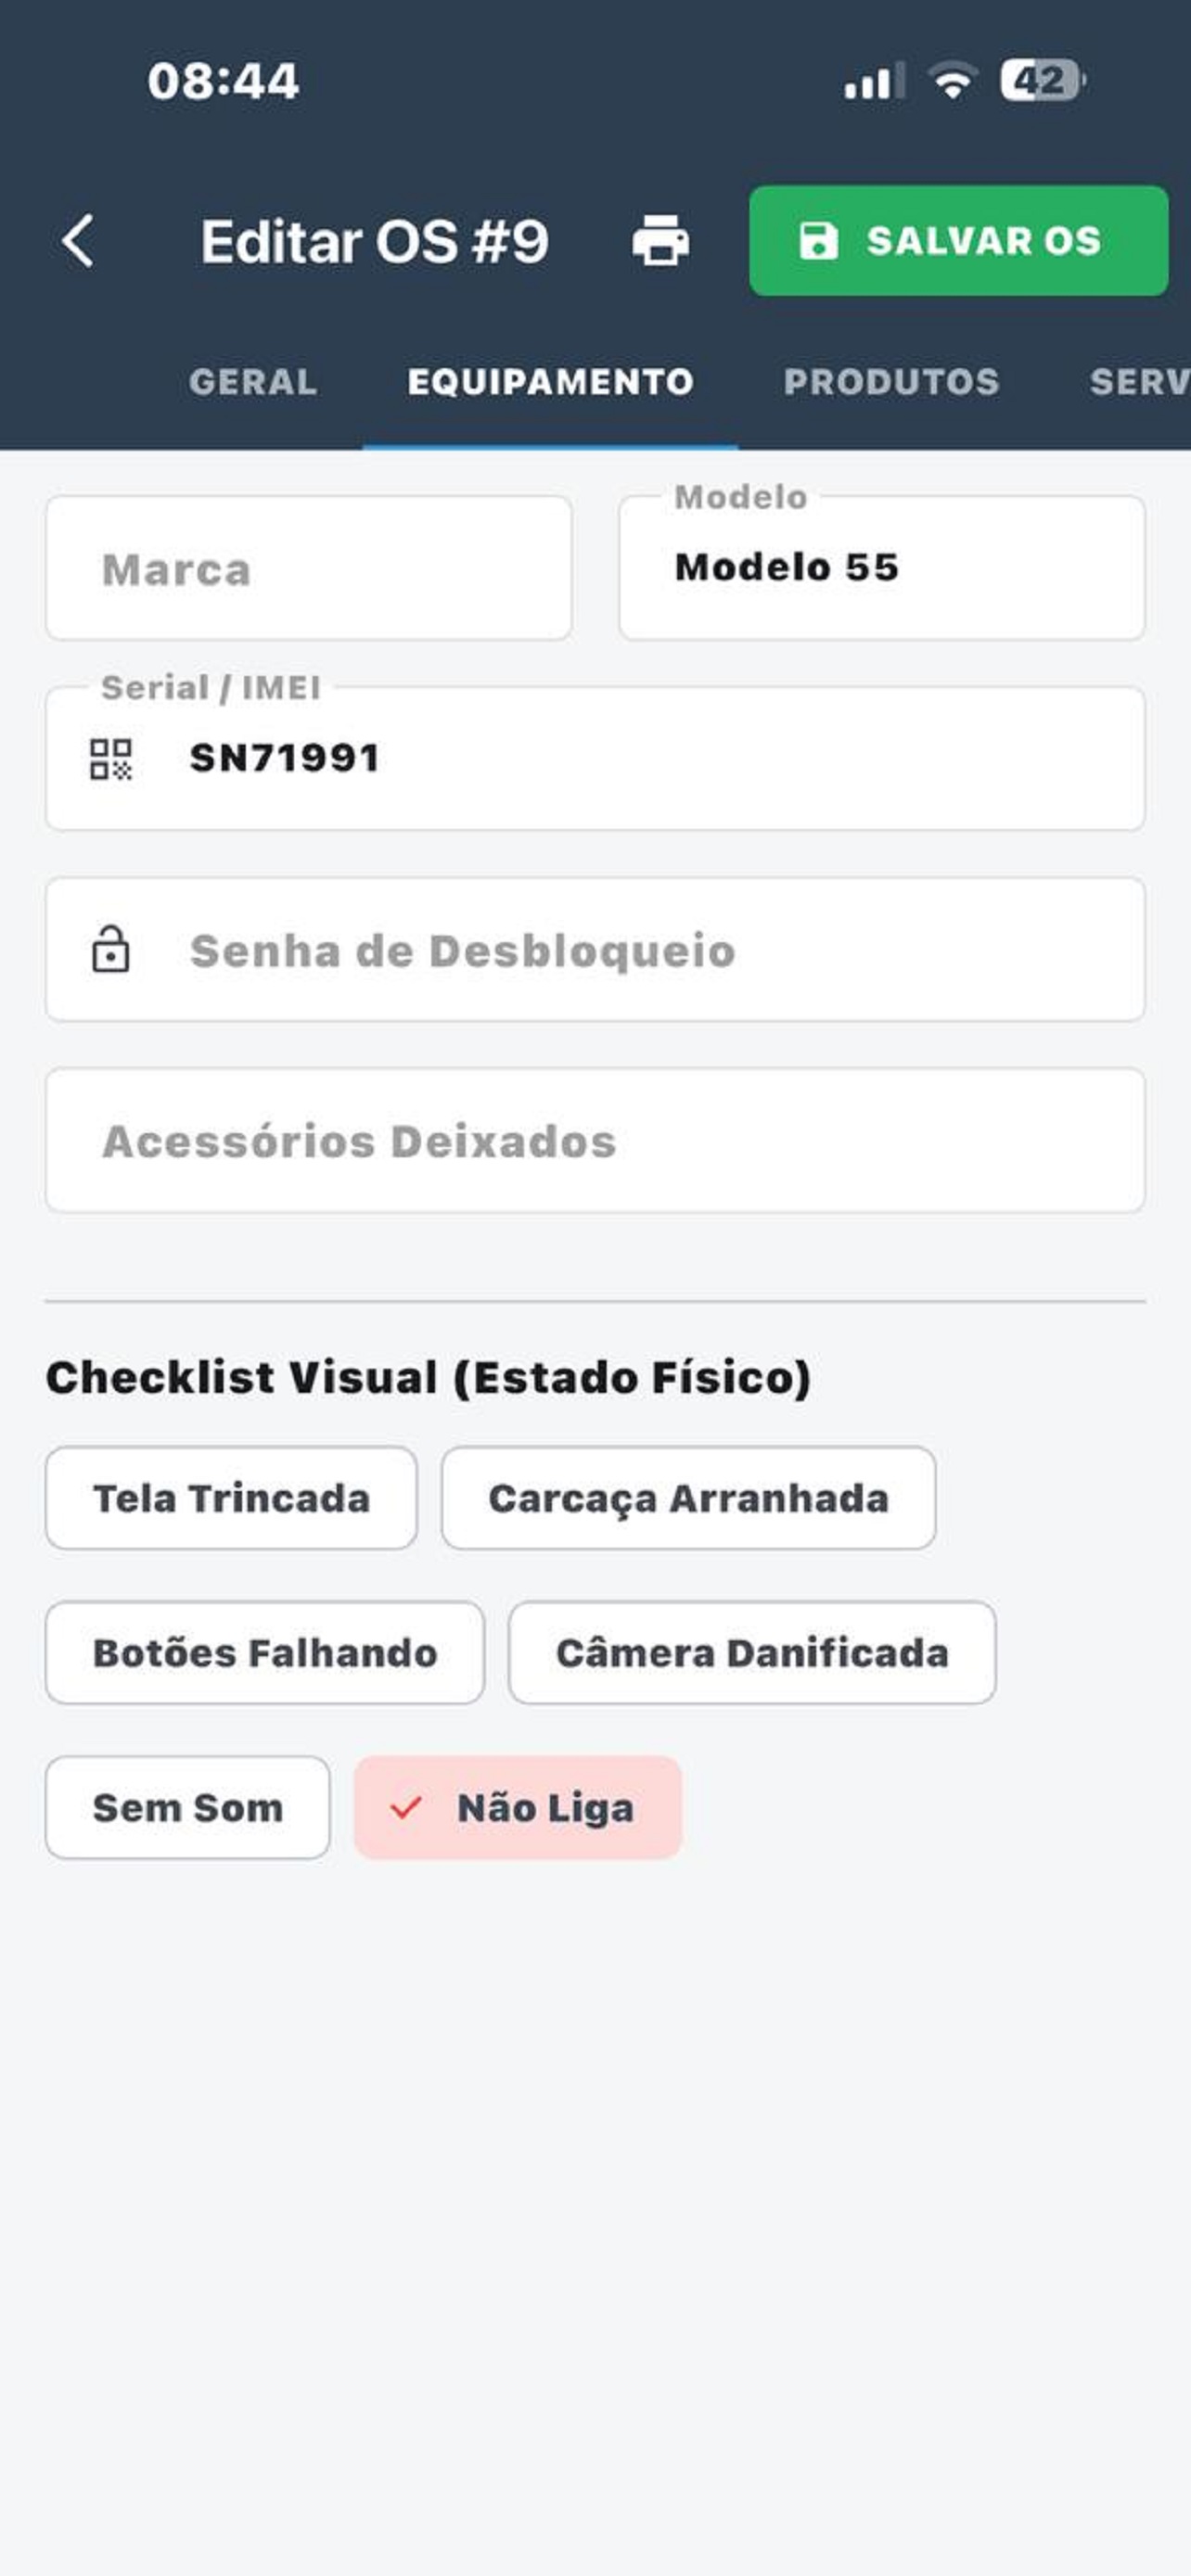Image resolution: width=1191 pixels, height=2576 pixels.
Task: Tap the padlock icon in password field
Action: 111,949
